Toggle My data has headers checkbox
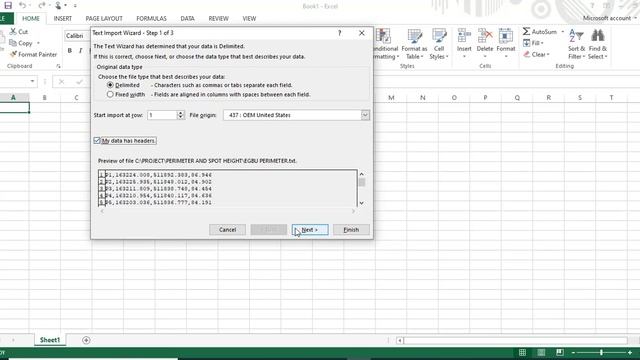 point(97,140)
